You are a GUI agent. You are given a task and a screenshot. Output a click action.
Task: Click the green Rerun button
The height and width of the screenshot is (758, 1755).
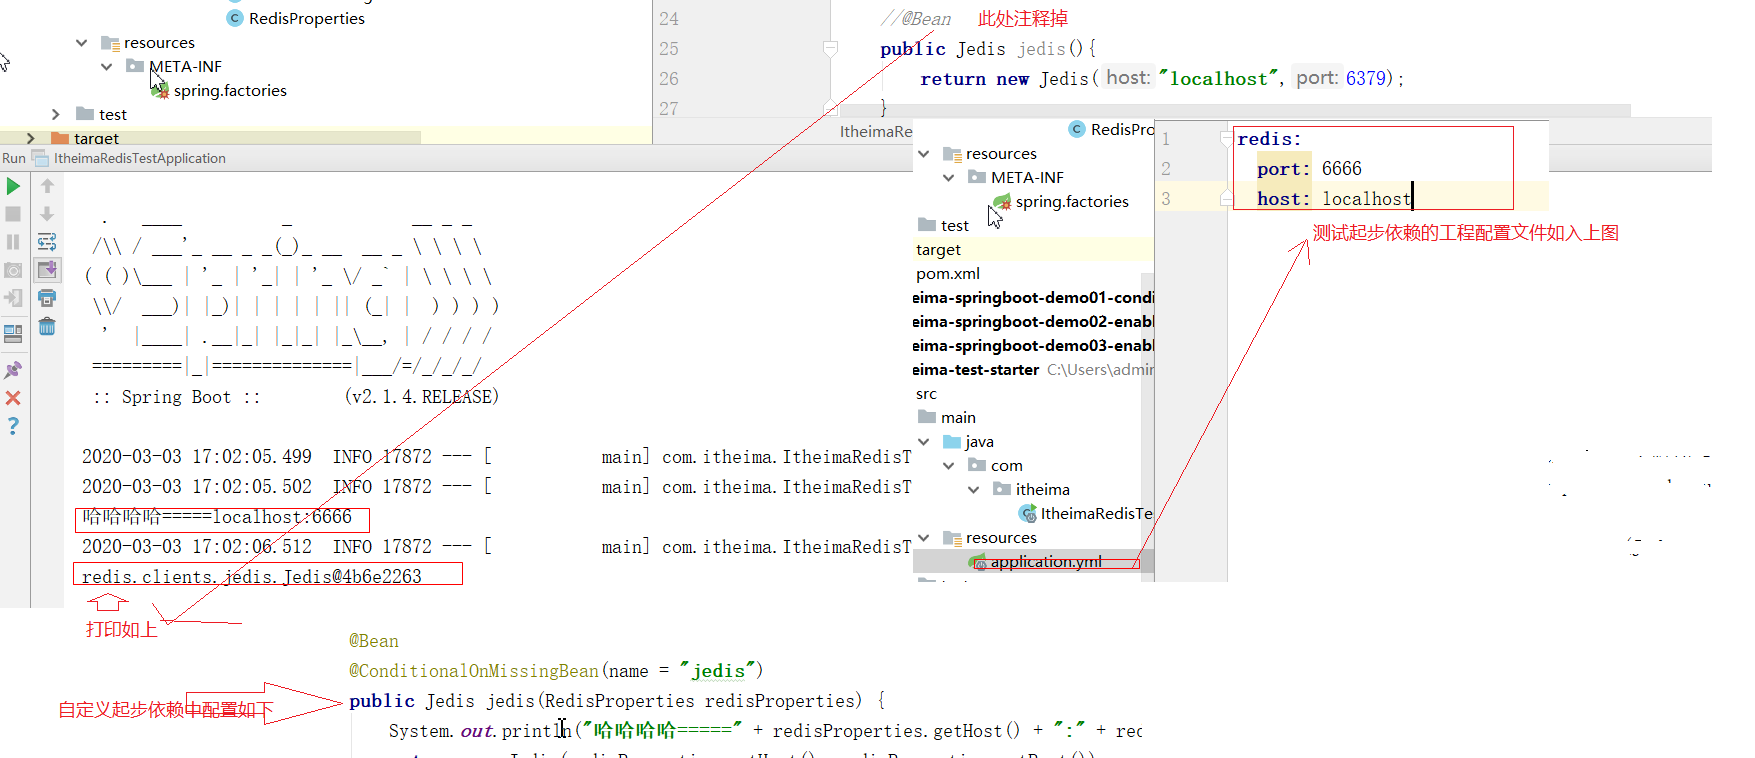tap(13, 186)
